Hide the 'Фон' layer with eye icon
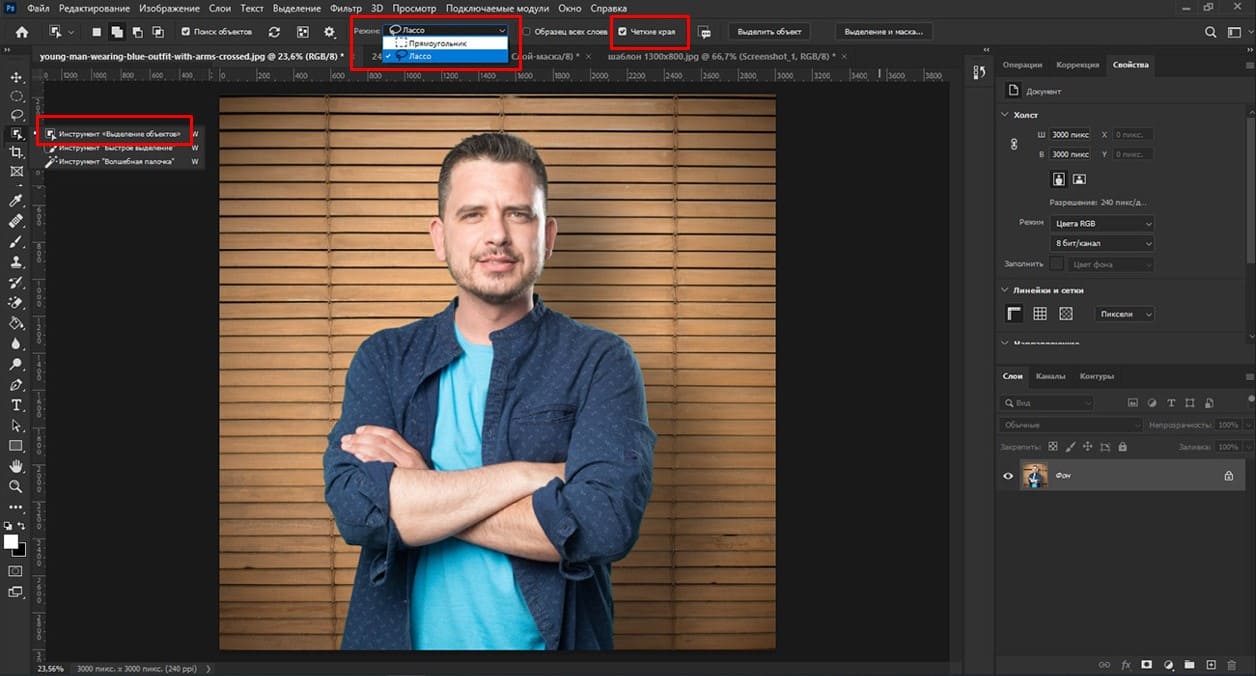The height and width of the screenshot is (676, 1256). pos(1008,476)
